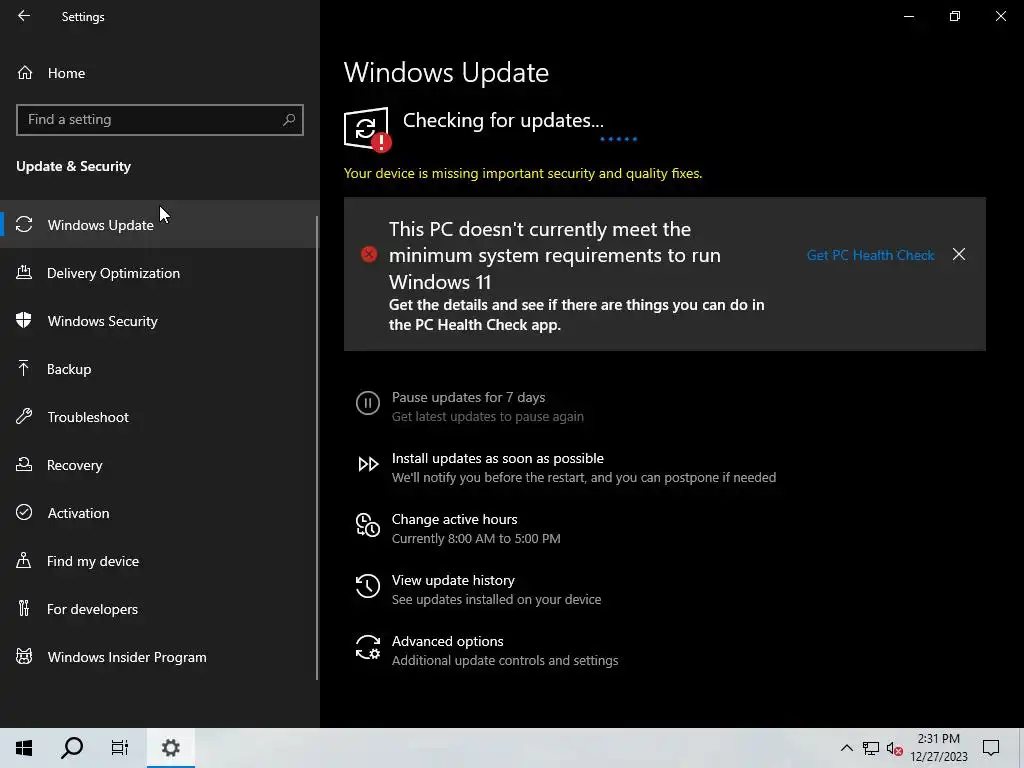This screenshot has width=1024, height=768.
Task: Click the update status icon with alert badge
Action: coord(367,129)
